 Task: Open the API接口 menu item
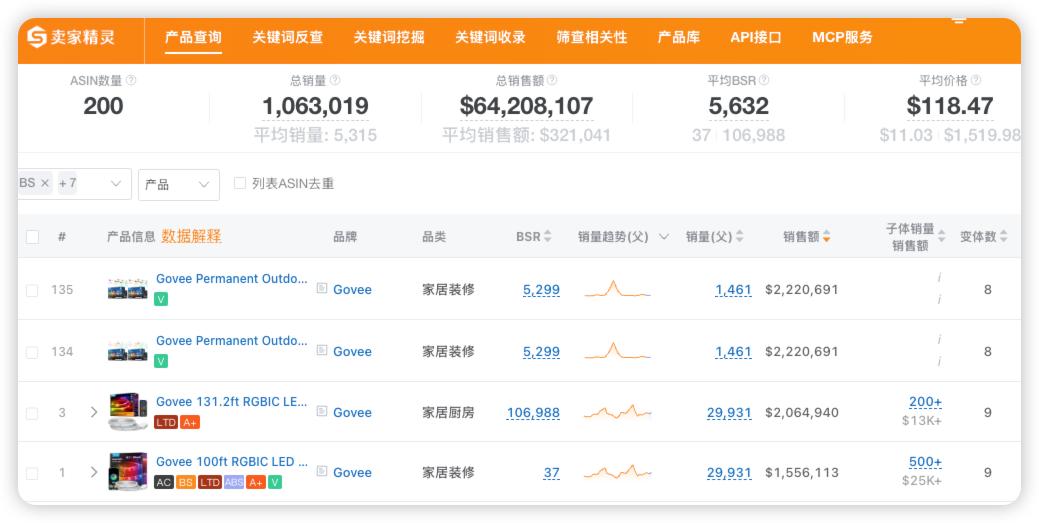(756, 38)
